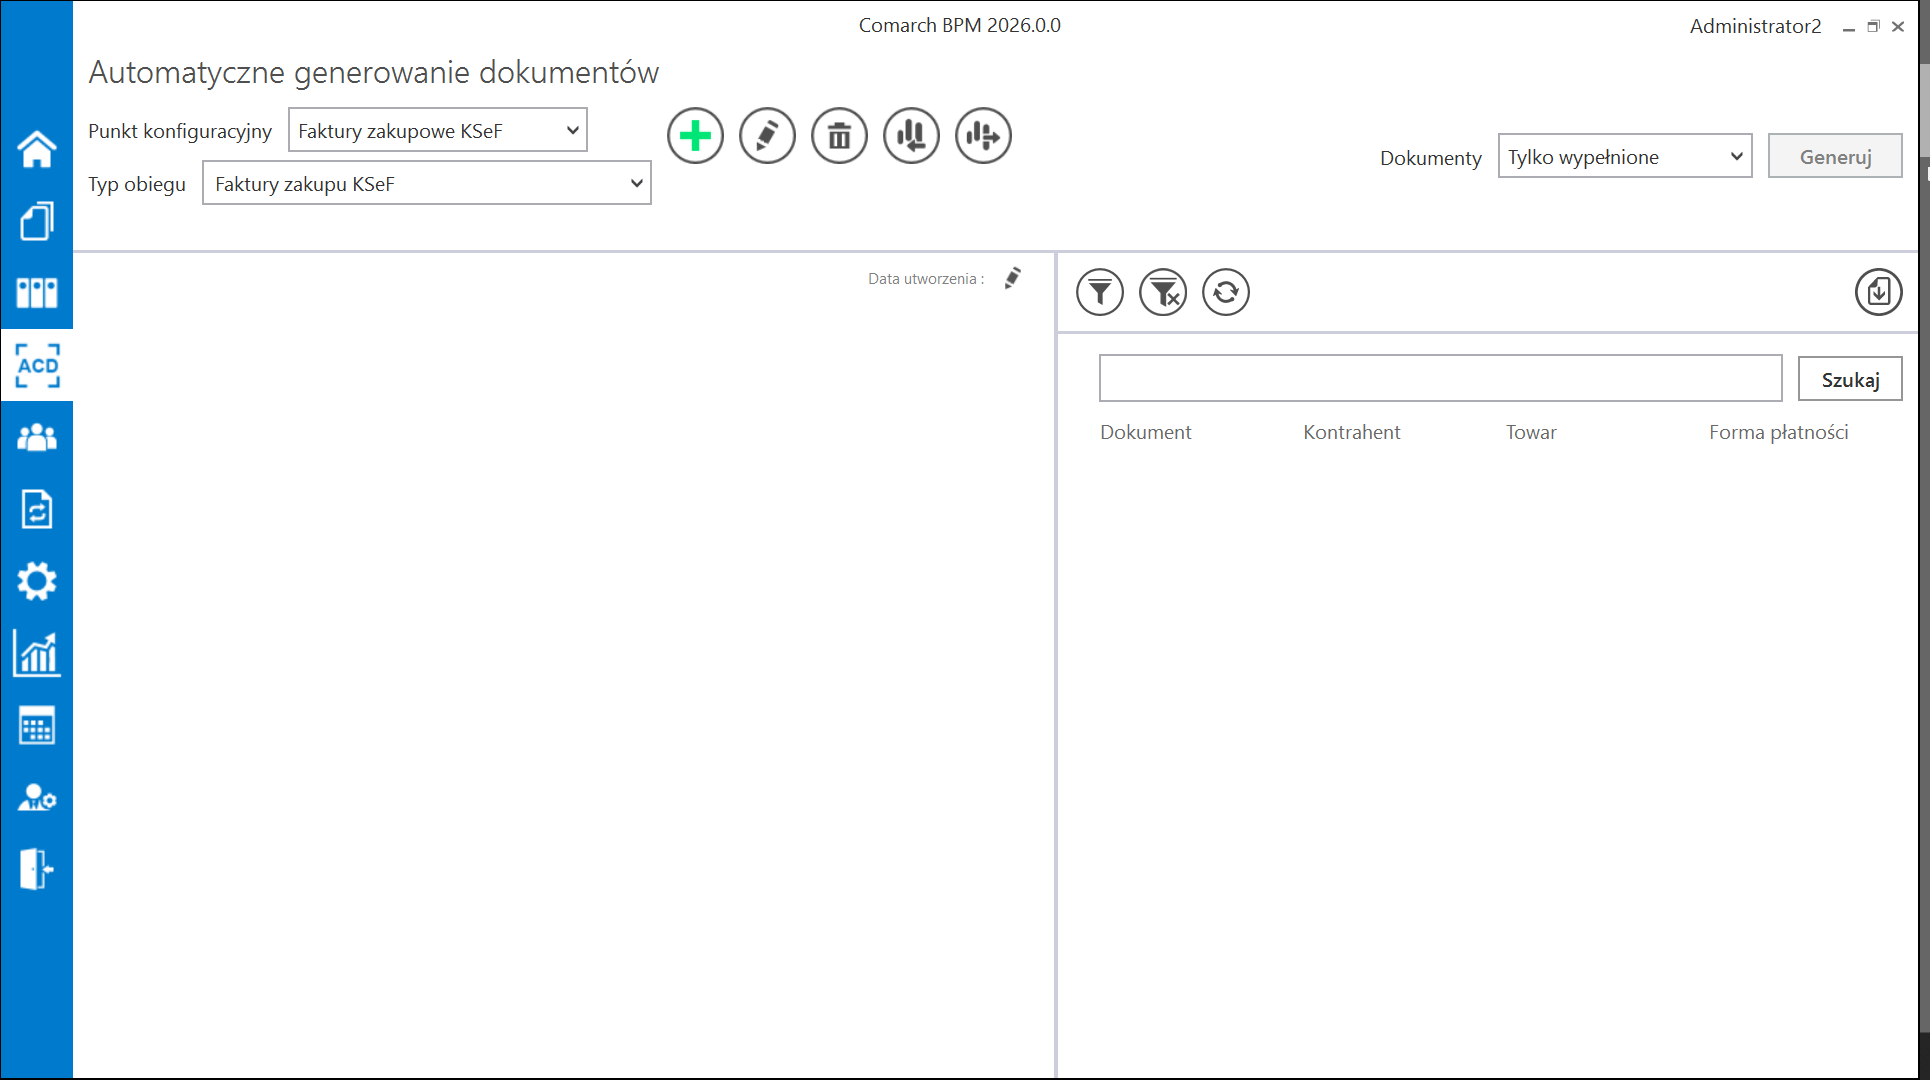Click the search text field
1930x1080 pixels.
1440,379
